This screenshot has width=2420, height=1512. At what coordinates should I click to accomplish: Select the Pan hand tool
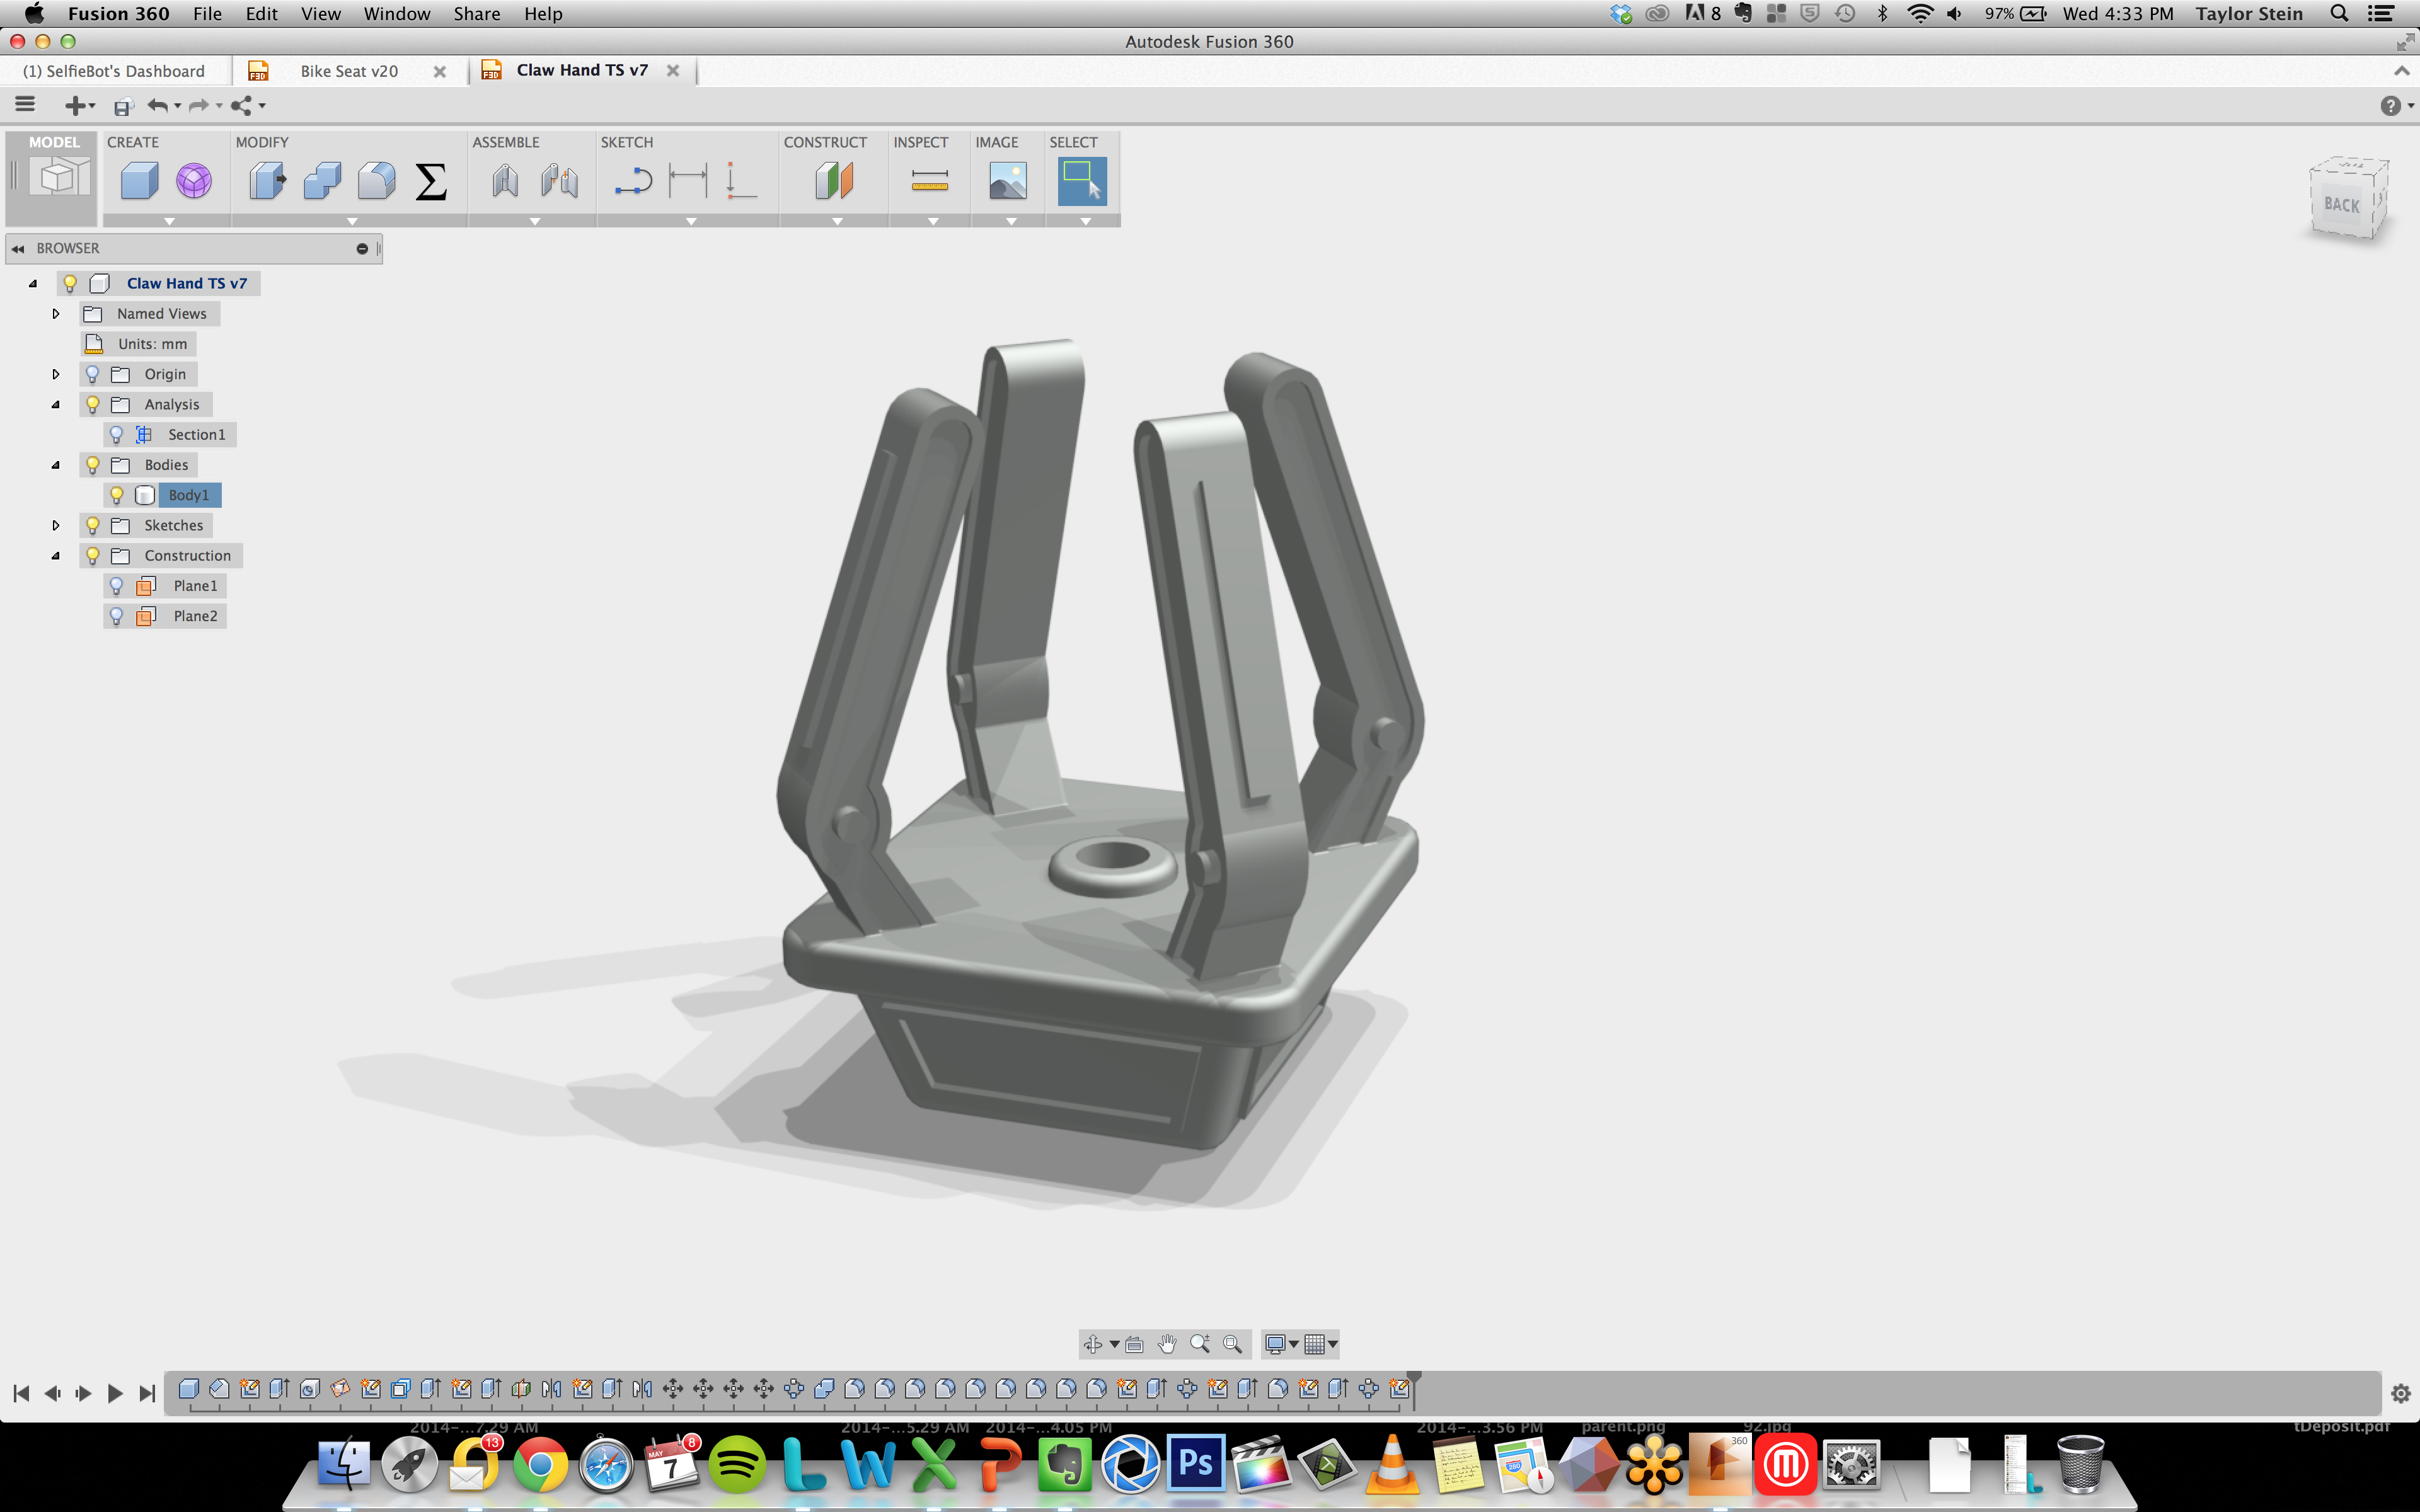[x=1167, y=1345]
